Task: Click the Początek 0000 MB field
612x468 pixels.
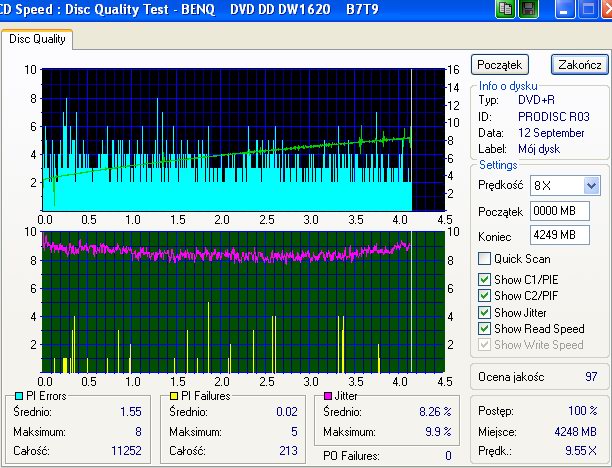Action: click(559, 211)
